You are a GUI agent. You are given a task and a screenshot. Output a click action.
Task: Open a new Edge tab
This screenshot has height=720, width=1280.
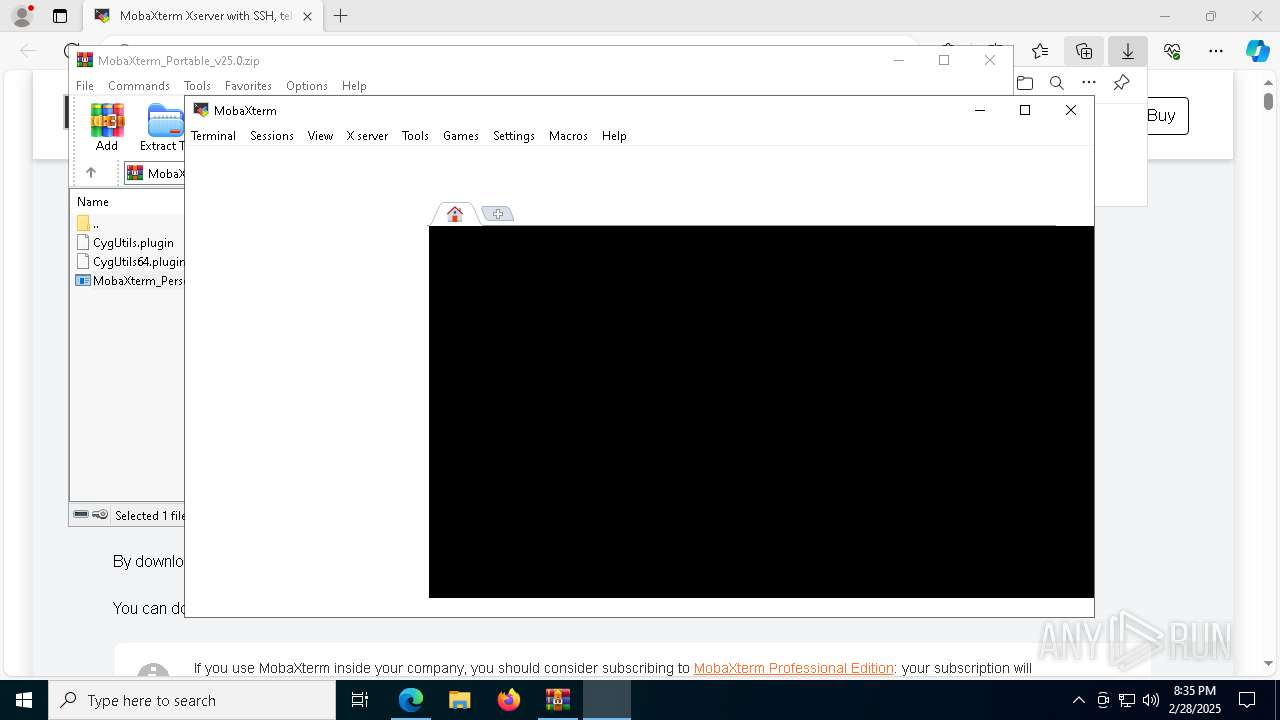click(x=341, y=16)
